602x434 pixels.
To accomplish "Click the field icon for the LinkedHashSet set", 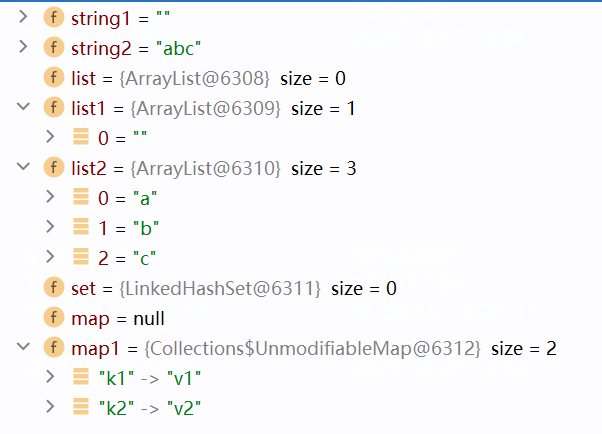I will [x=54, y=288].
